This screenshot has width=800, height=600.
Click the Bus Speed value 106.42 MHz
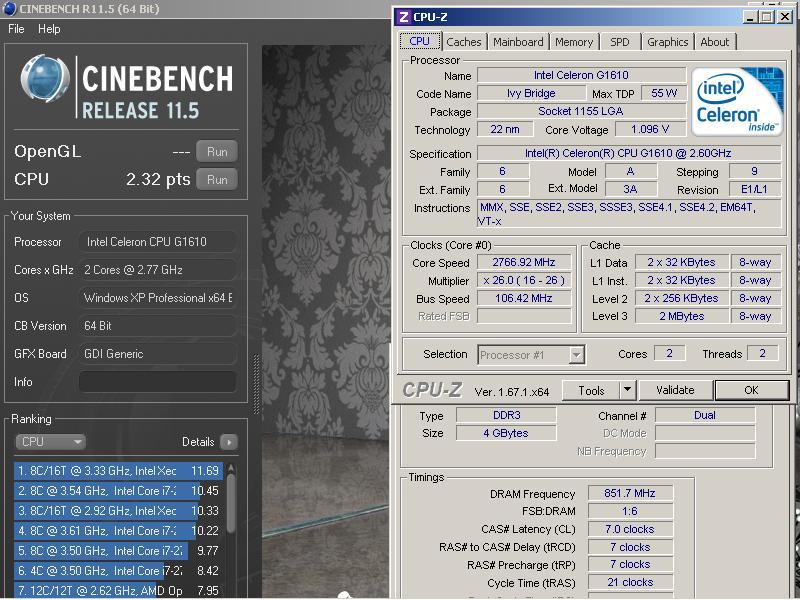pos(524,298)
